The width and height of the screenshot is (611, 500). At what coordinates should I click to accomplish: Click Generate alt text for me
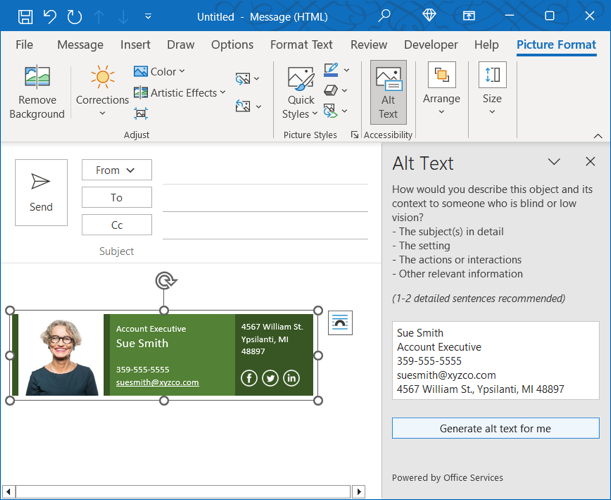(495, 428)
